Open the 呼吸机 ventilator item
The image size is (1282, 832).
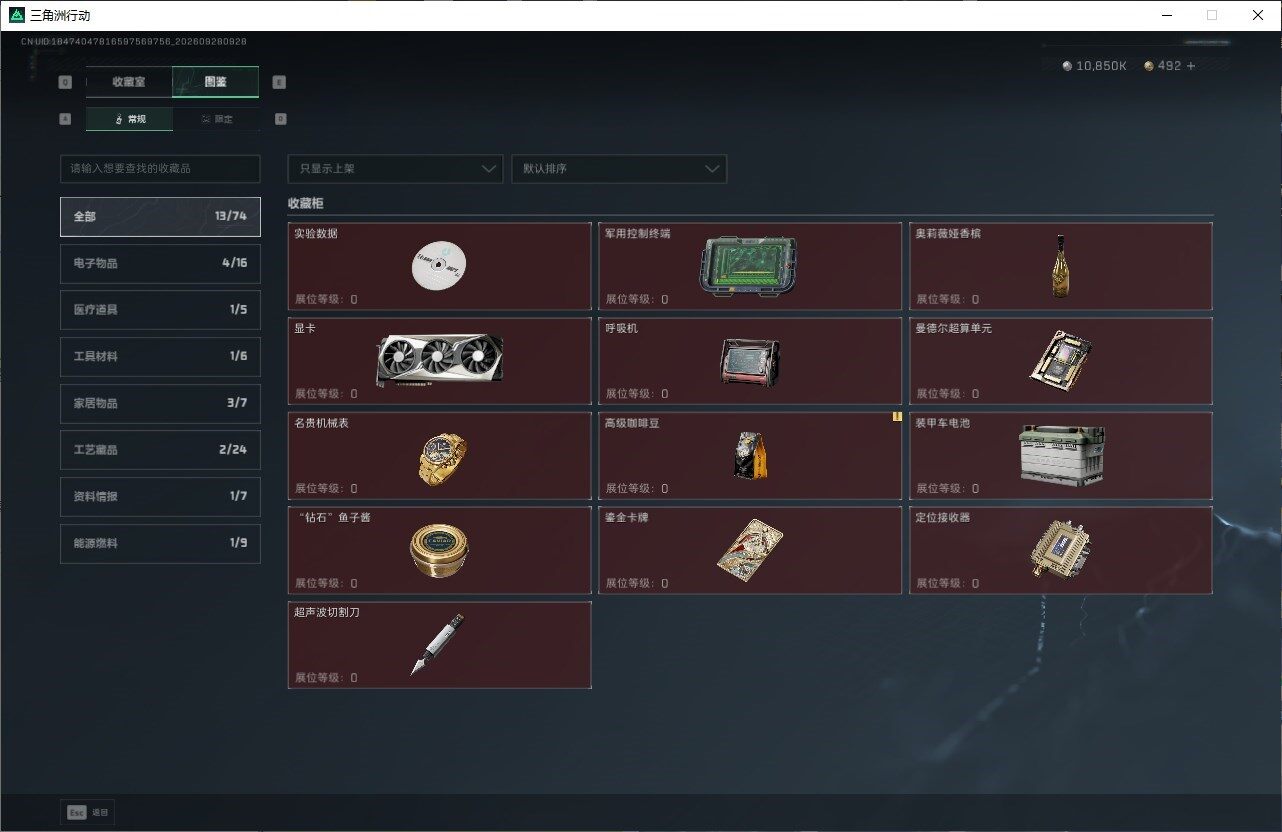750,361
